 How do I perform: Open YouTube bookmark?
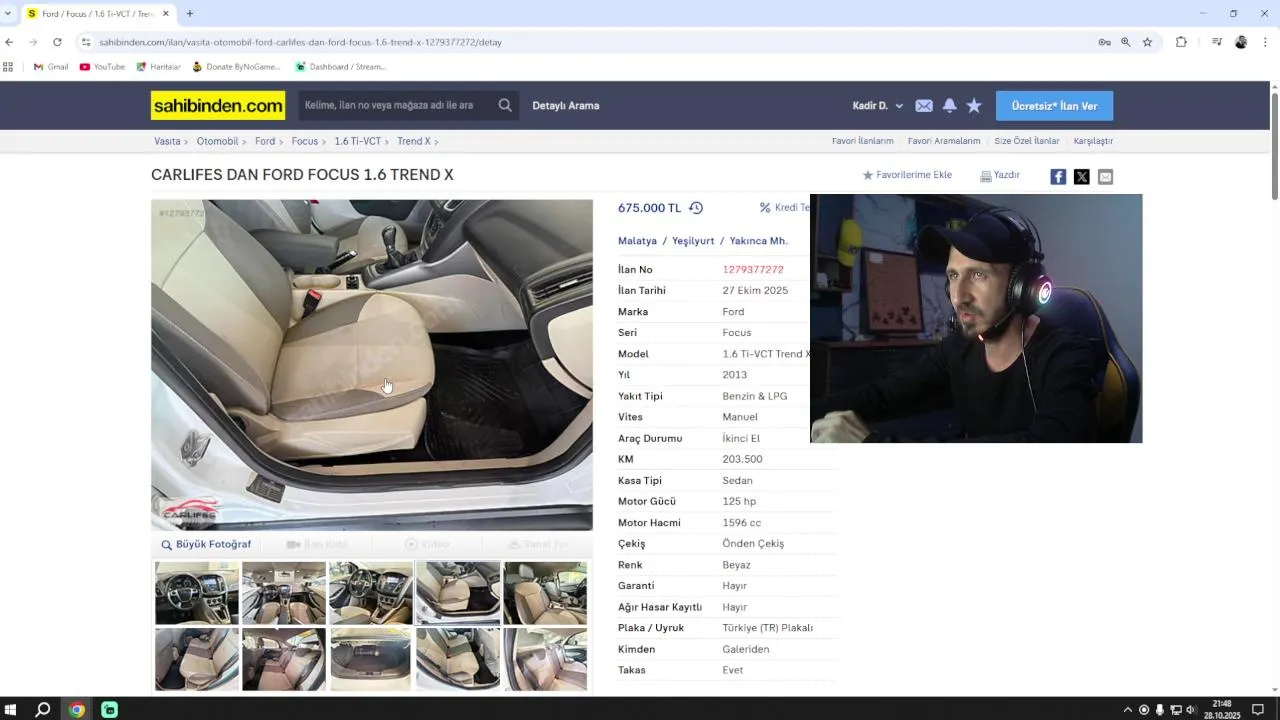pyautogui.click(x=102, y=67)
